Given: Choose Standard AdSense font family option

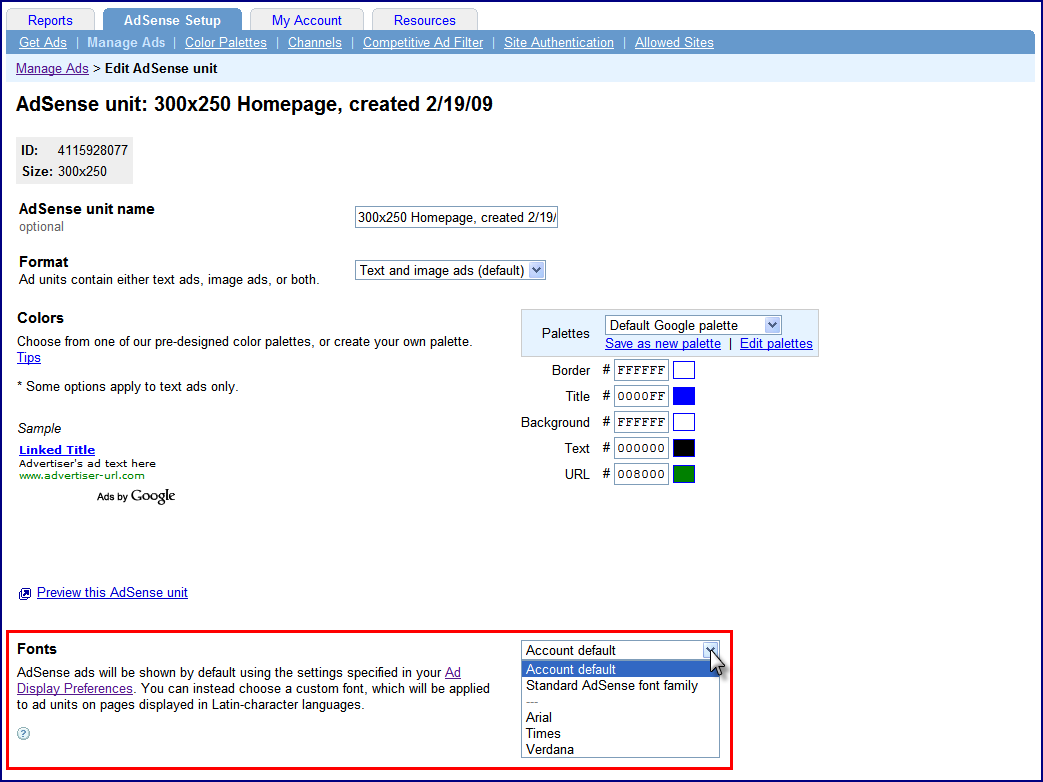Looking at the screenshot, I should 620,686.
